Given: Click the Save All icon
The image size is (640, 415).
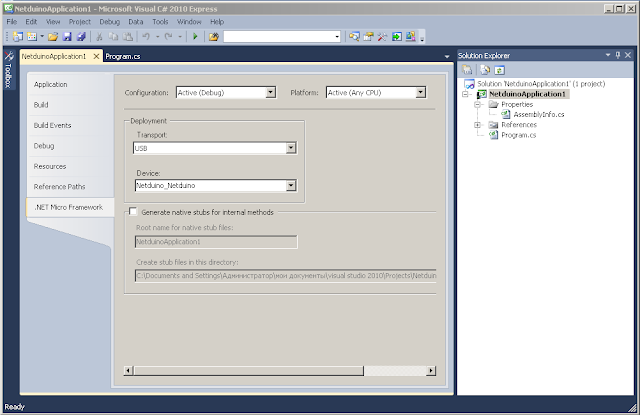Looking at the screenshot, I should [81, 37].
